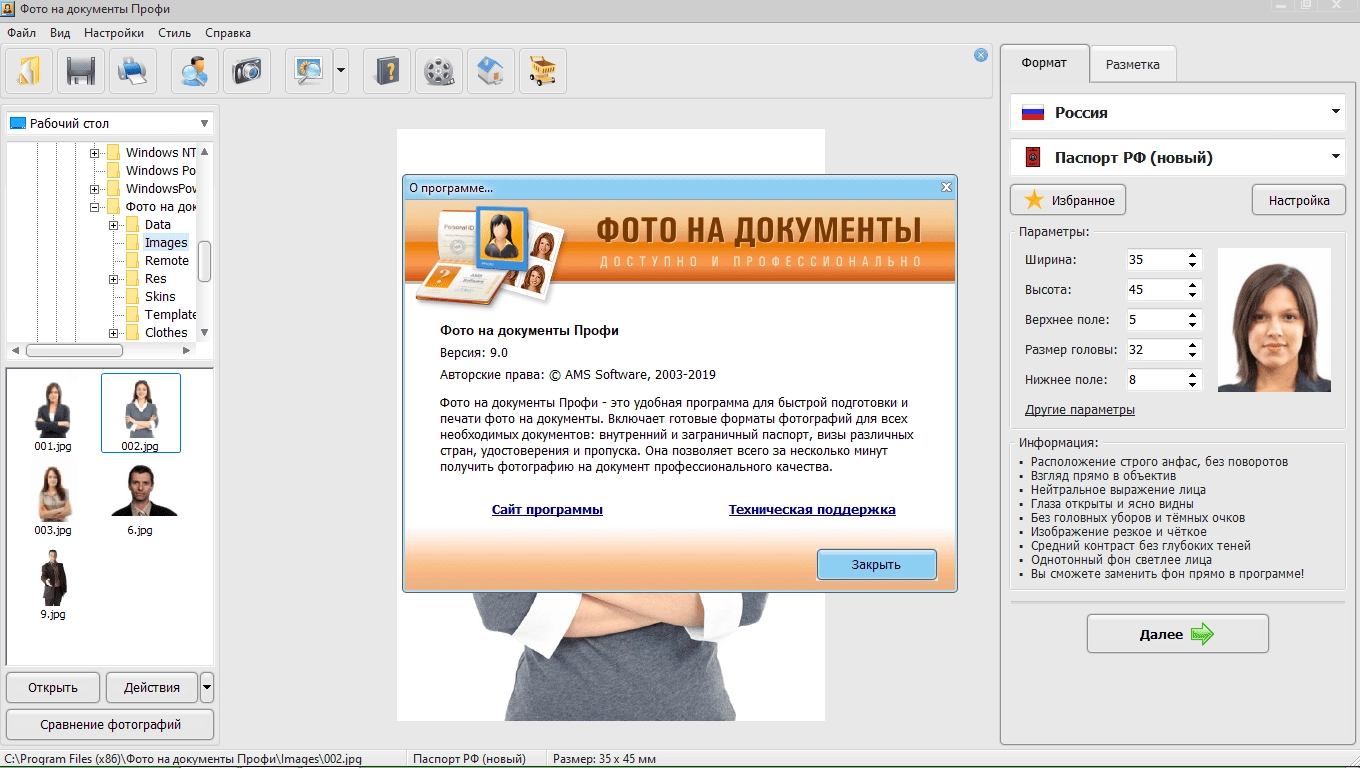Image resolution: width=1360 pixels, height=768 pixels.
Task: Open the Паспорт РФ (новый) format dropdown
Action: (x=1178, y=157)
